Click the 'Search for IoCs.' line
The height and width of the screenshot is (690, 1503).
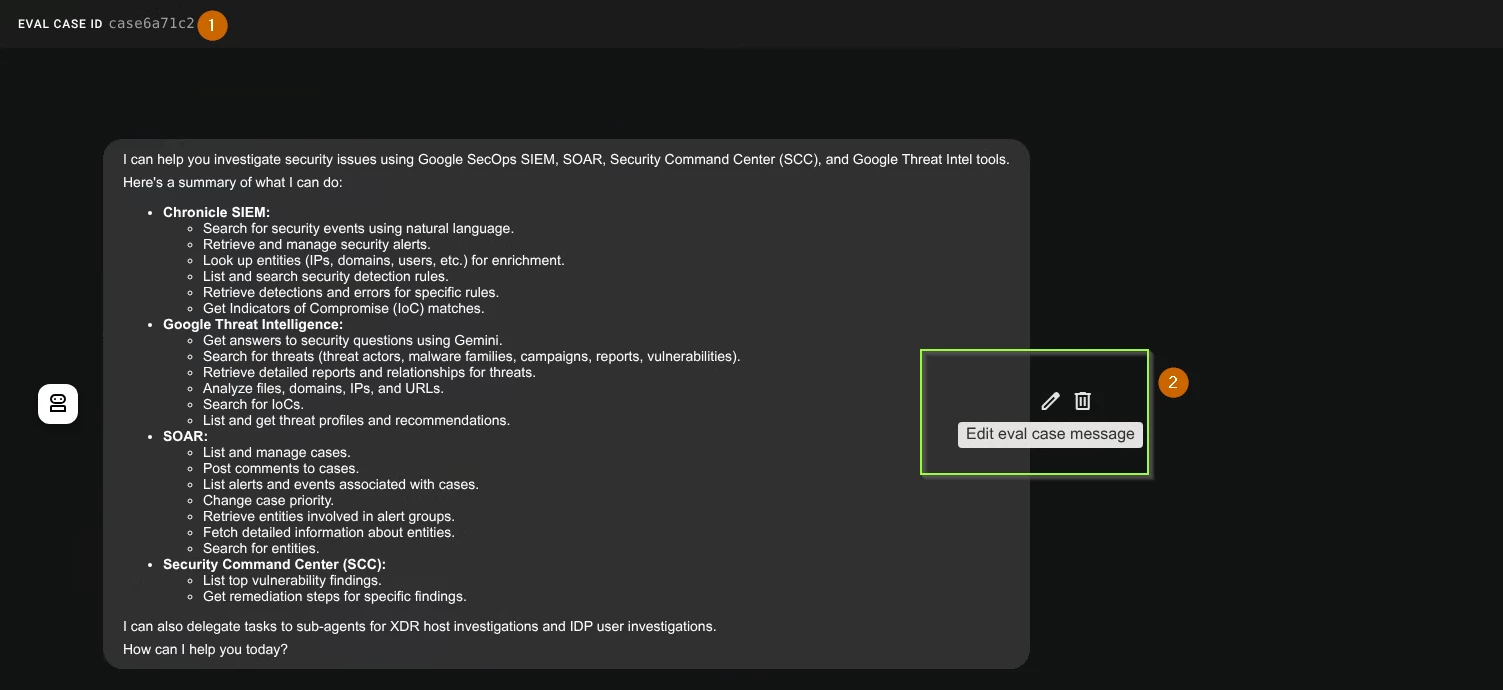(x=253, y=404)
